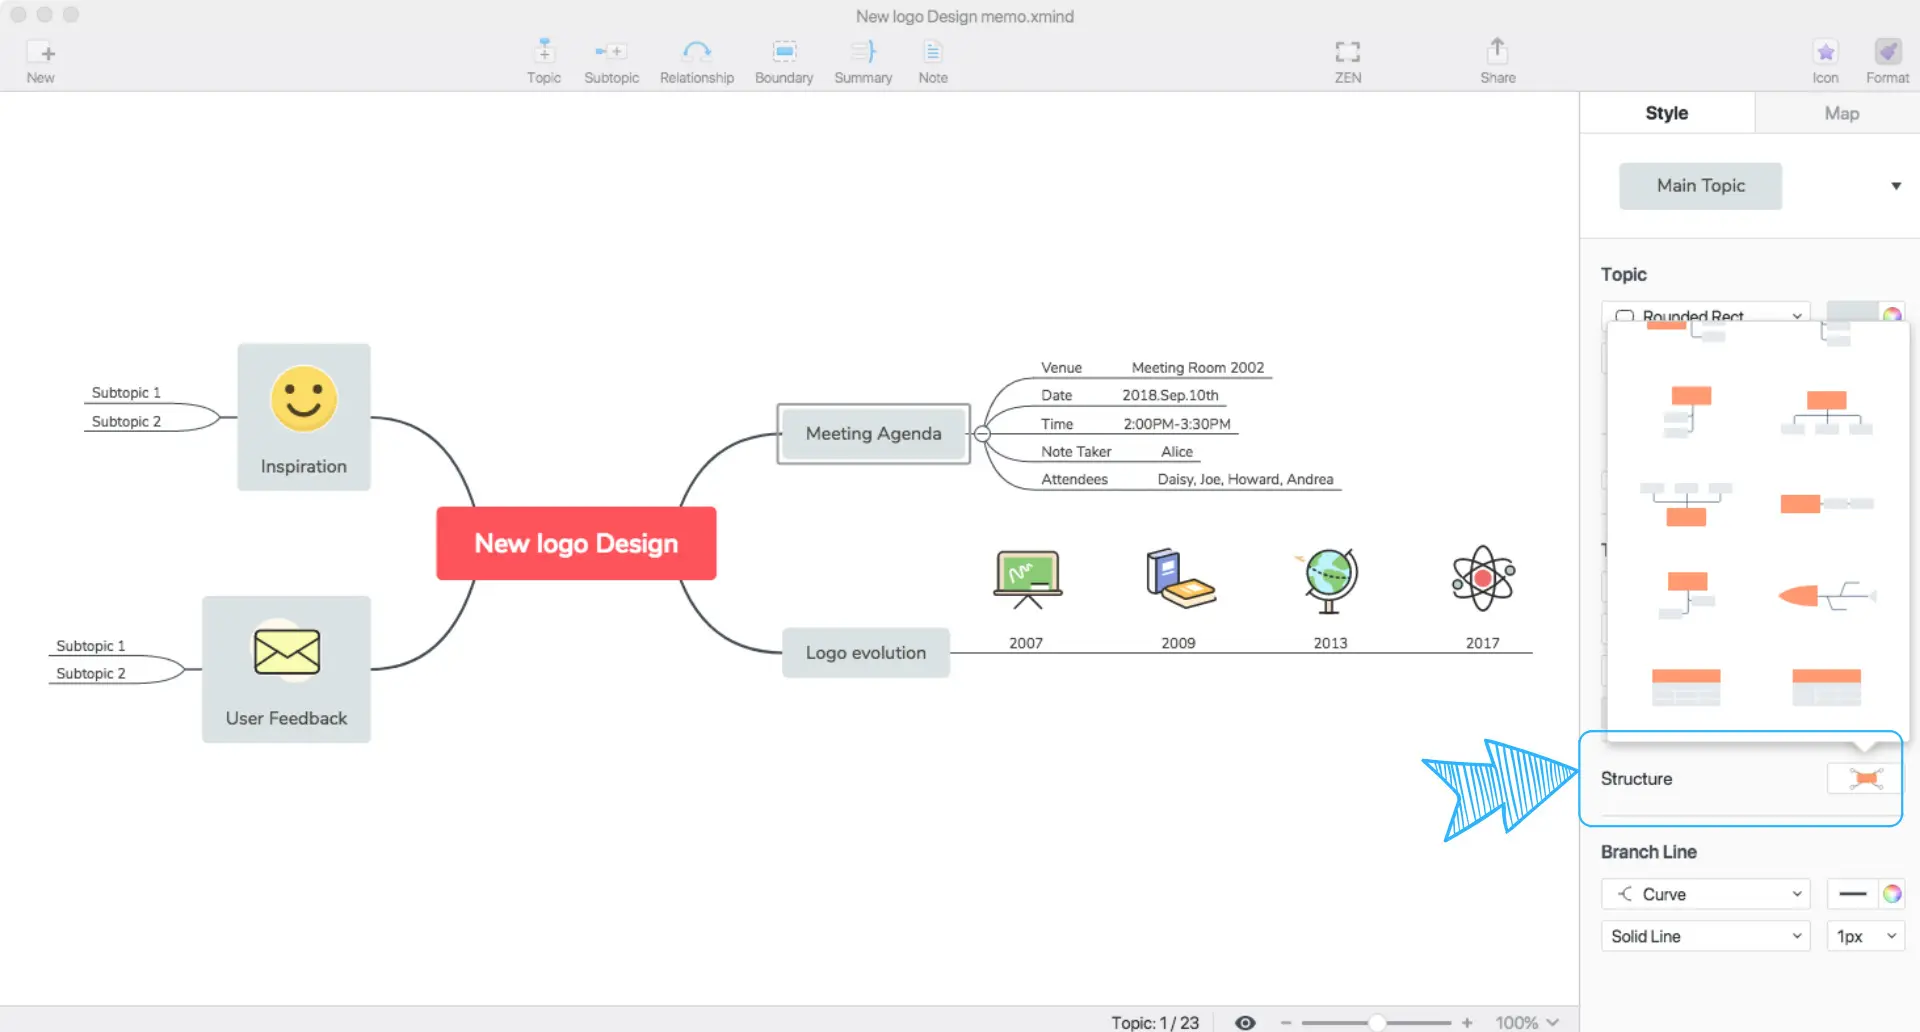Enter ZEN full-screen mode

(x=1348, y=62)
